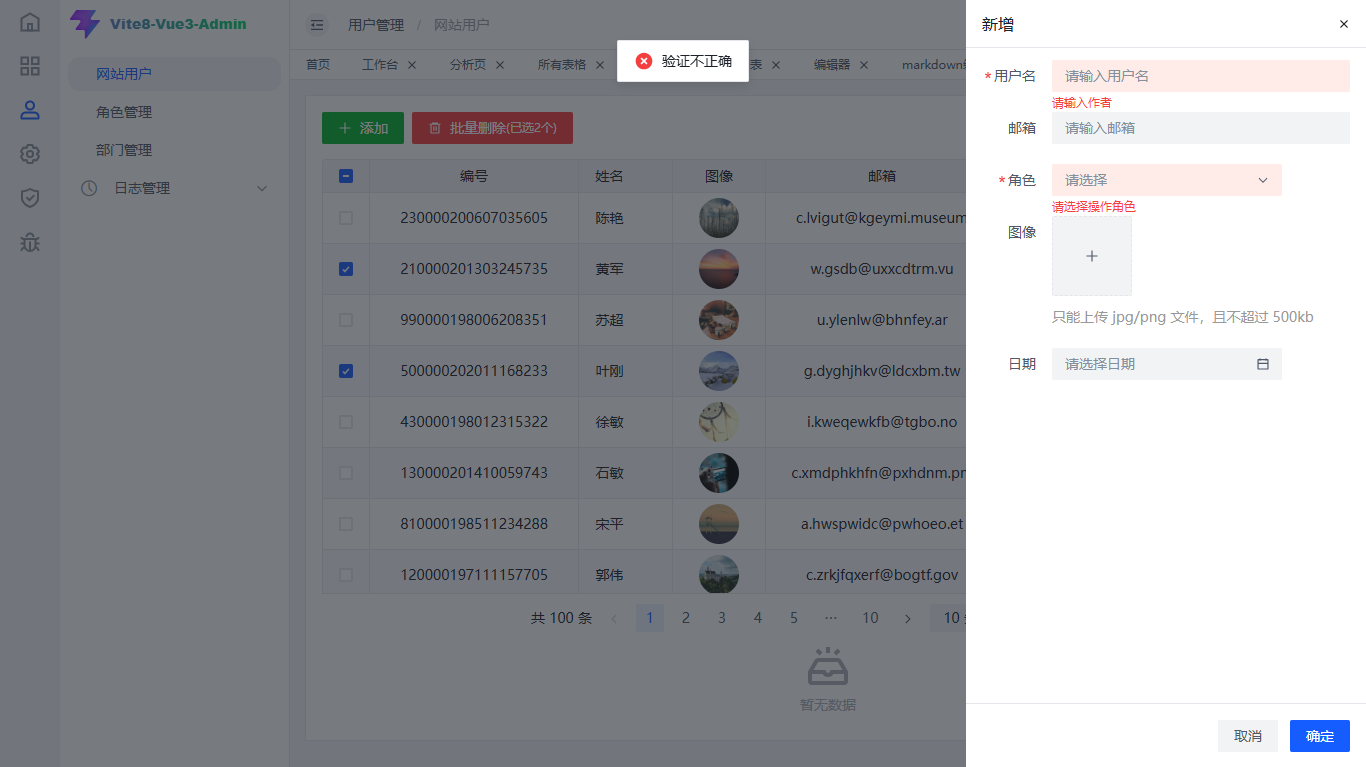Click the 确定 button in drawer
Screen dimensions: 1366x767
pyautogui.click(x=1320, y=736)
